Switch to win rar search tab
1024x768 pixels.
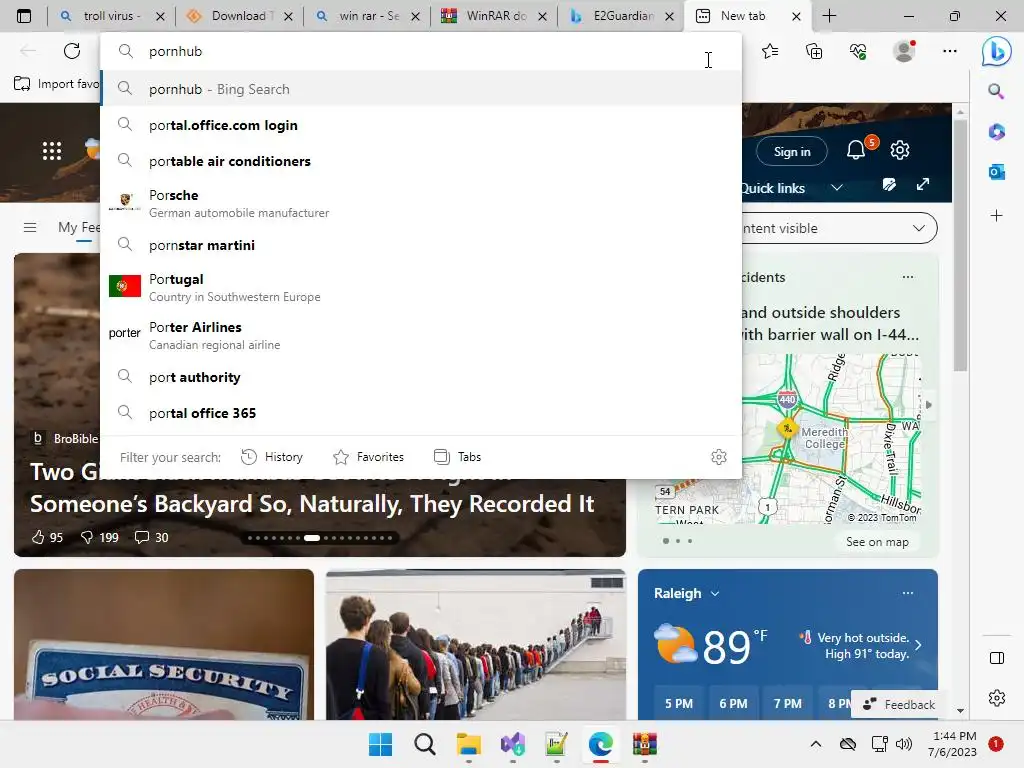tap(367, 16)
